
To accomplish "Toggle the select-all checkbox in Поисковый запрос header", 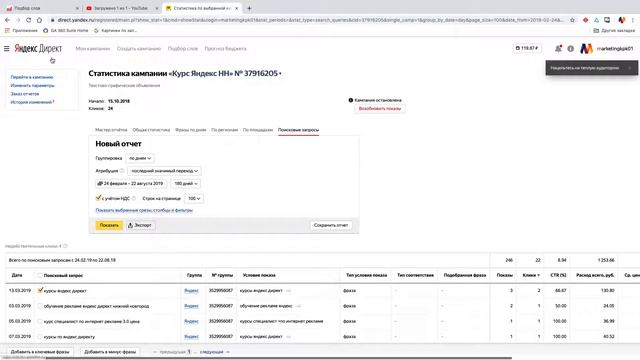I will pos(40,275).
